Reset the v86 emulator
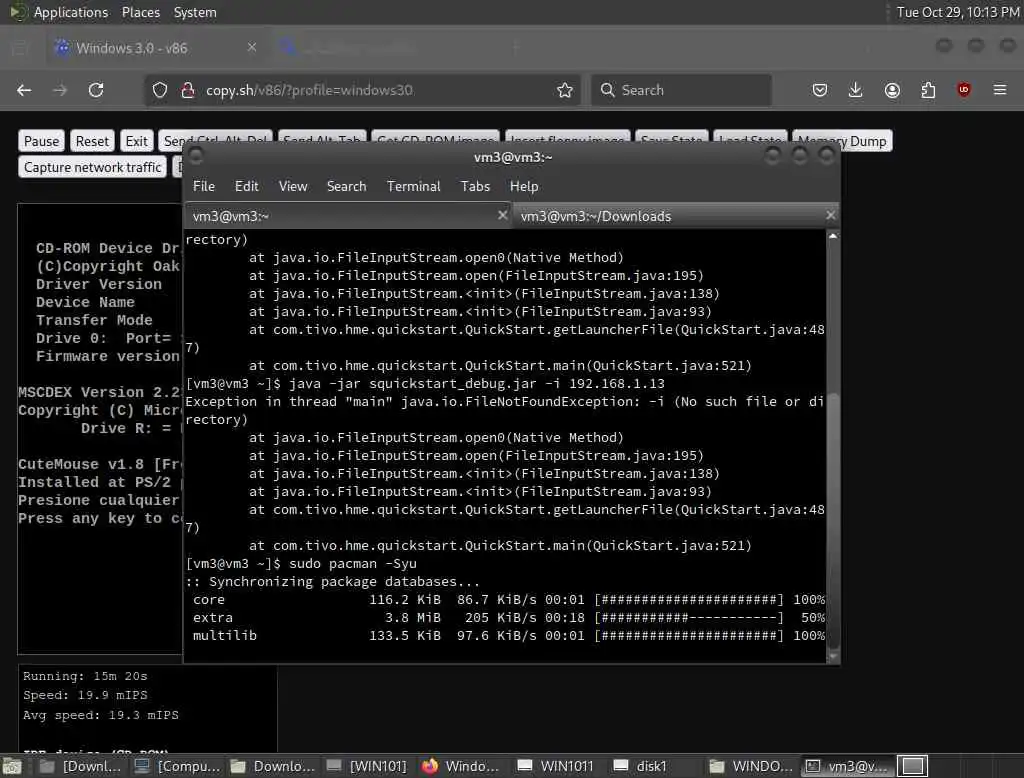Image resolution: width=1024 pixels, height=778 pixels. click(92, 141)
